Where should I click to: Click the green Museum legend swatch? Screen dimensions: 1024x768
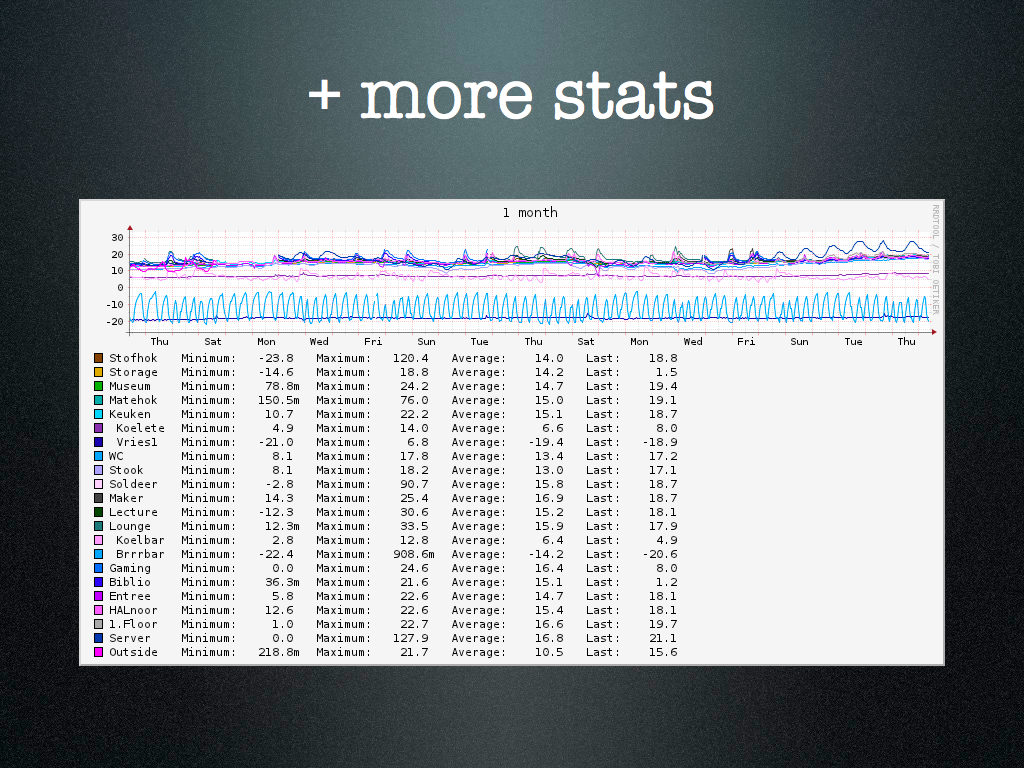tap(98, 386)
